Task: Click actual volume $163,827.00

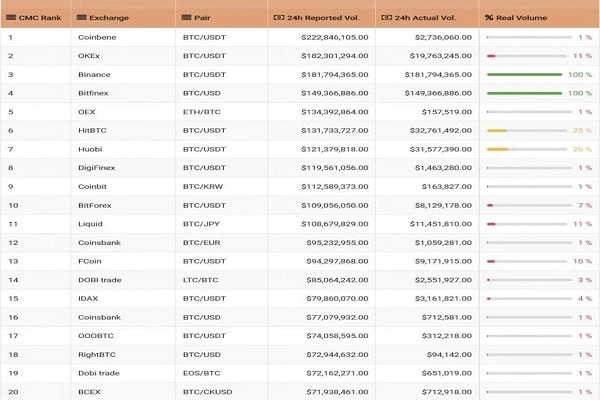Action: click(447, 186)
